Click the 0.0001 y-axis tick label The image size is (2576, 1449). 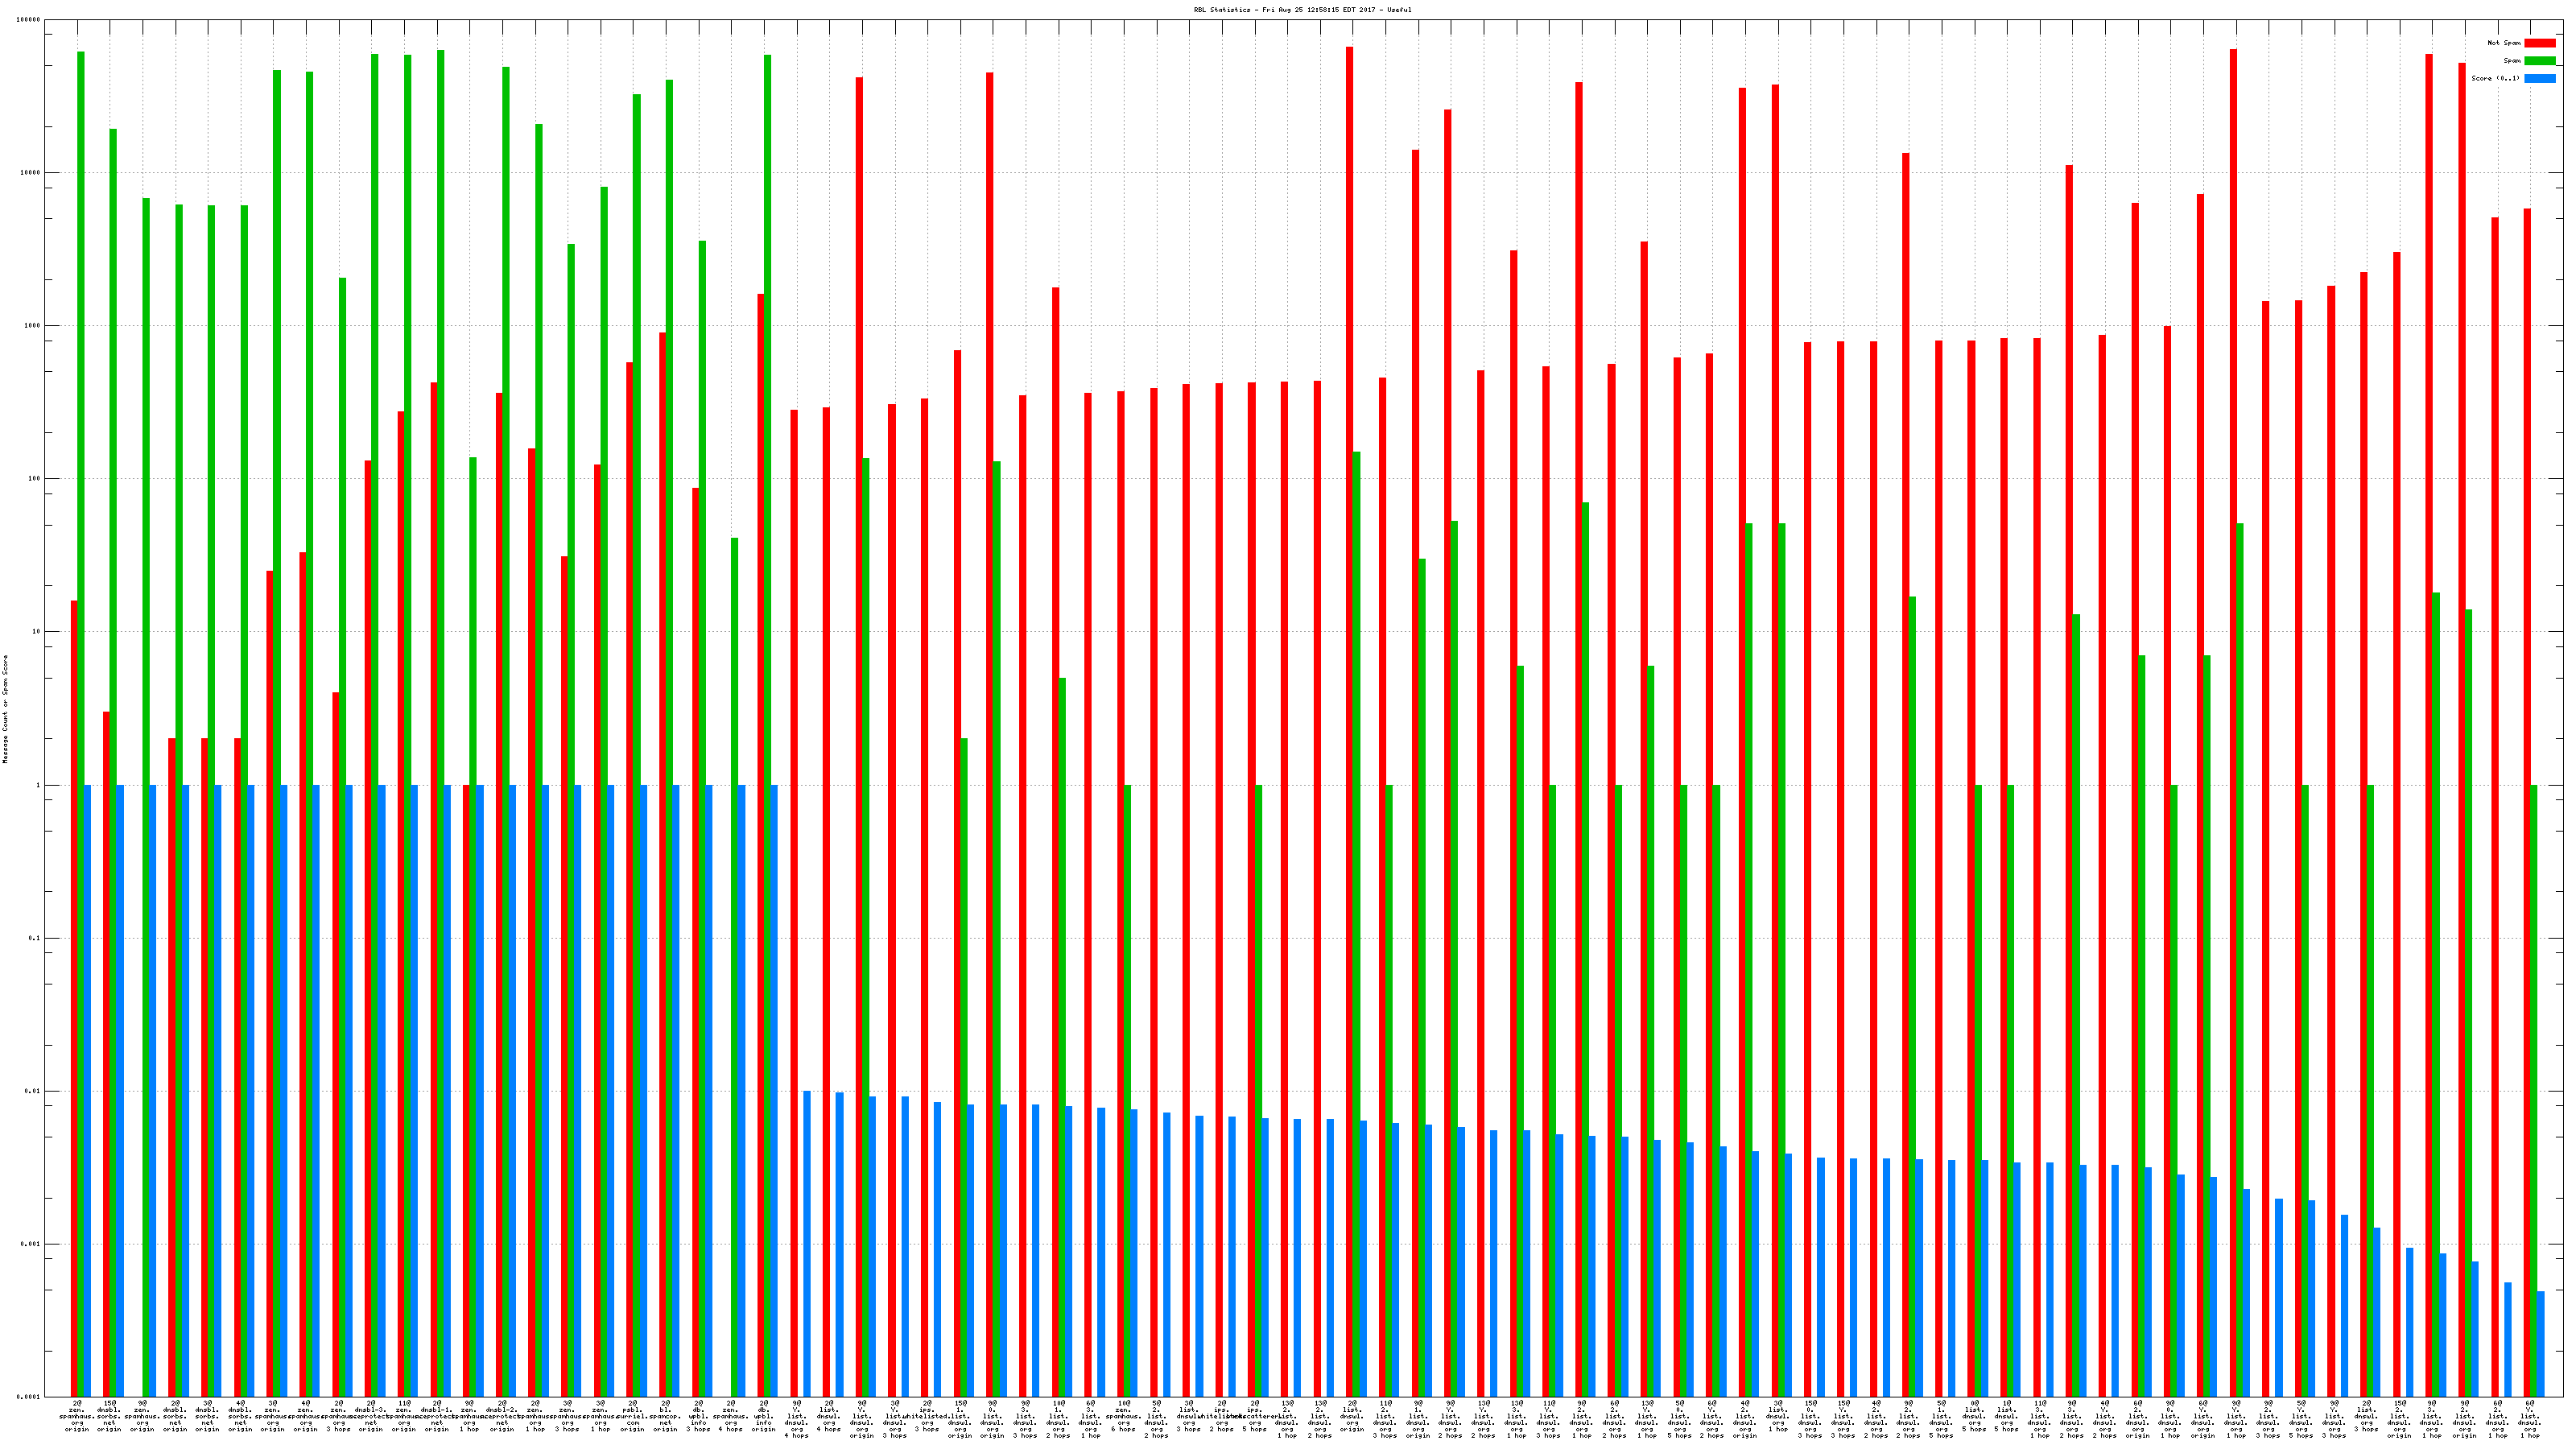coord(29,1397)
